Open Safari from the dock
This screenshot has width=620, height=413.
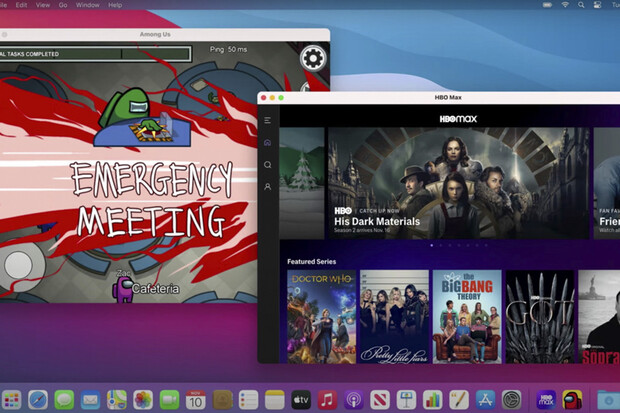click(36, 399)
